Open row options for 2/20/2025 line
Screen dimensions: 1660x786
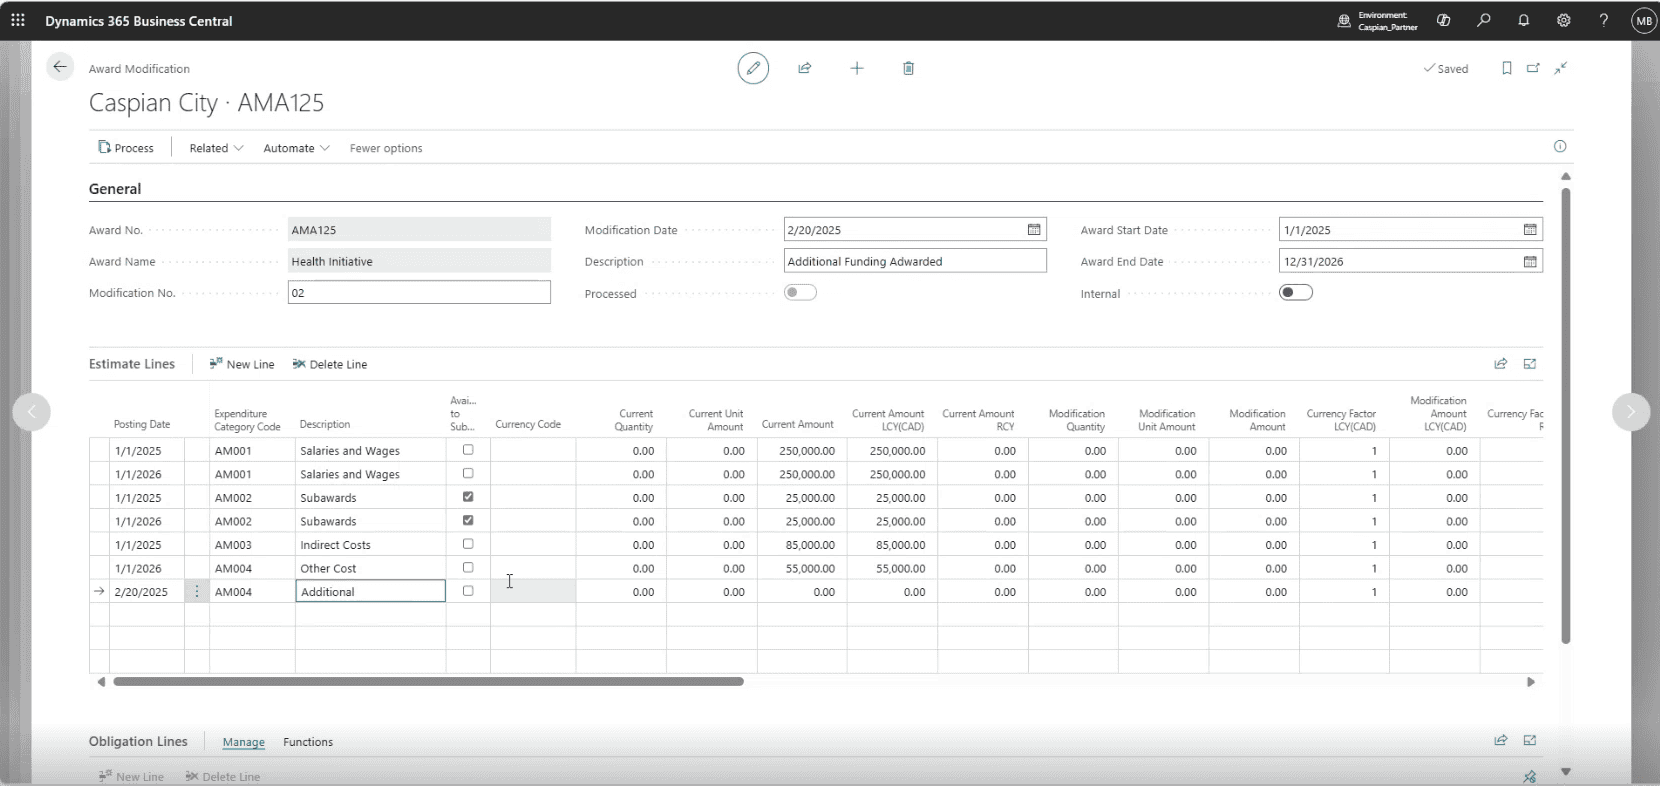click(x=197, y=591)
